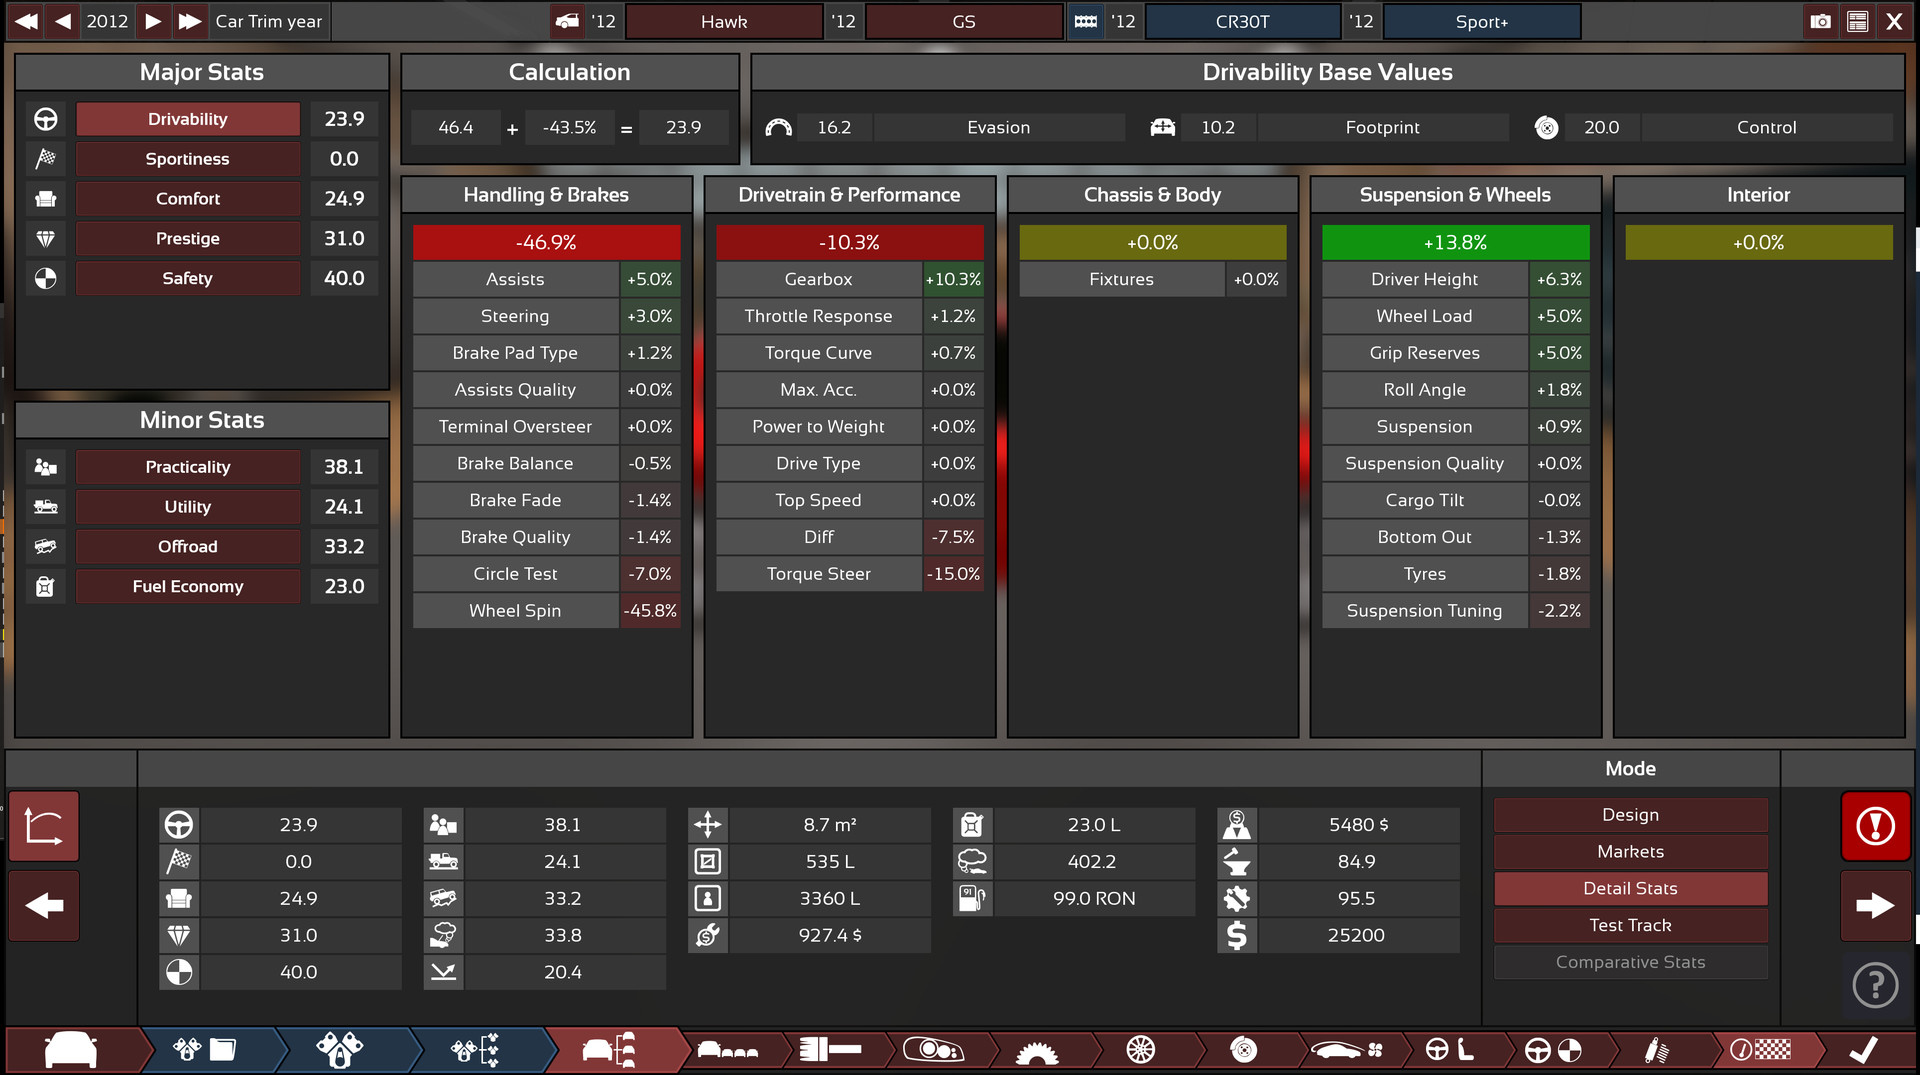Open the axes graph icon button
Viewport: 1920px width, 1075px height.
click(x=44, y=826)
